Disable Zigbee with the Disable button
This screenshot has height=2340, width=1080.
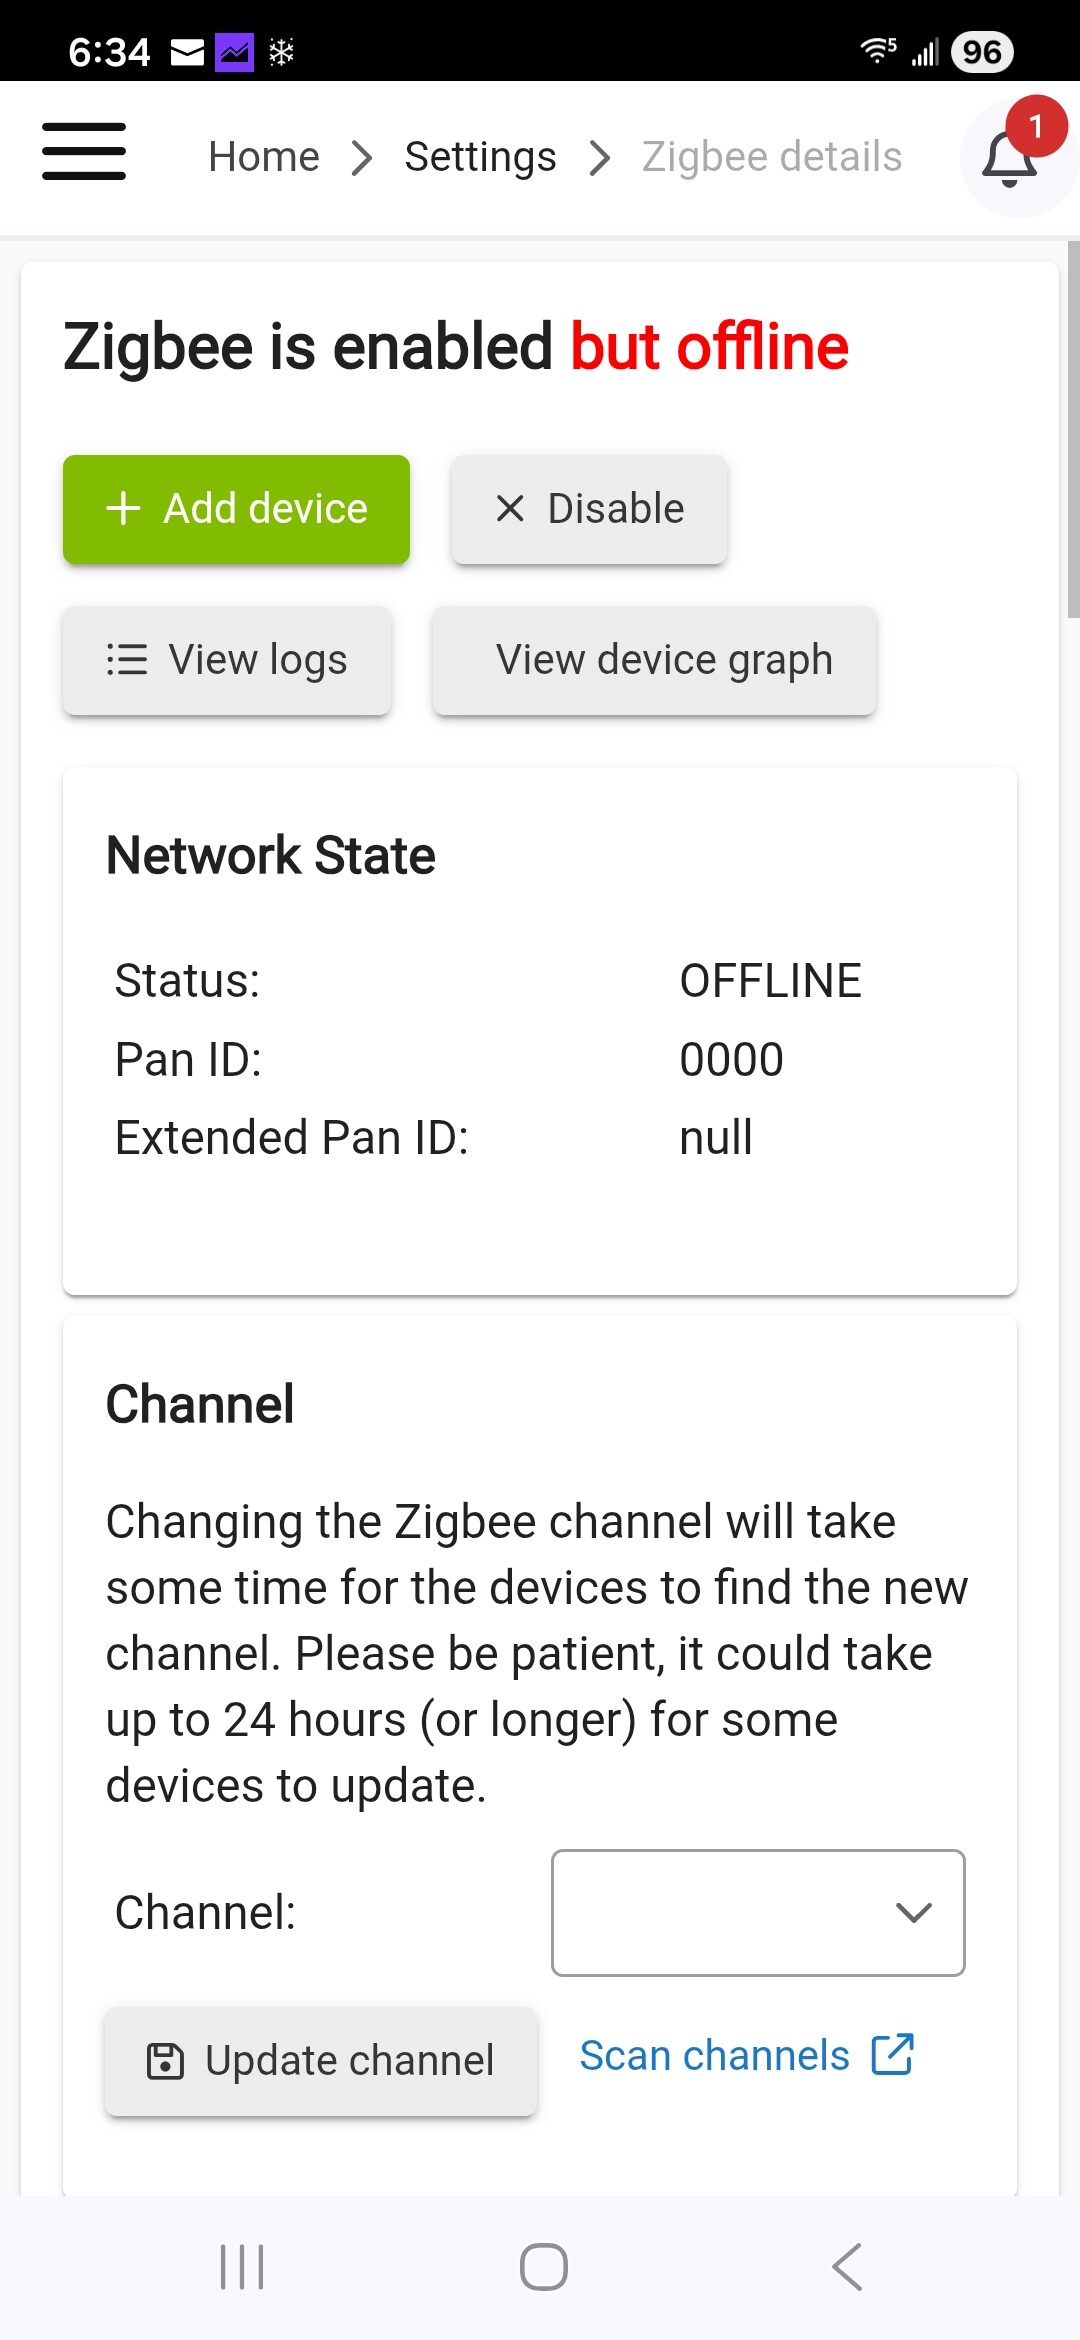[x=589, y=509]
